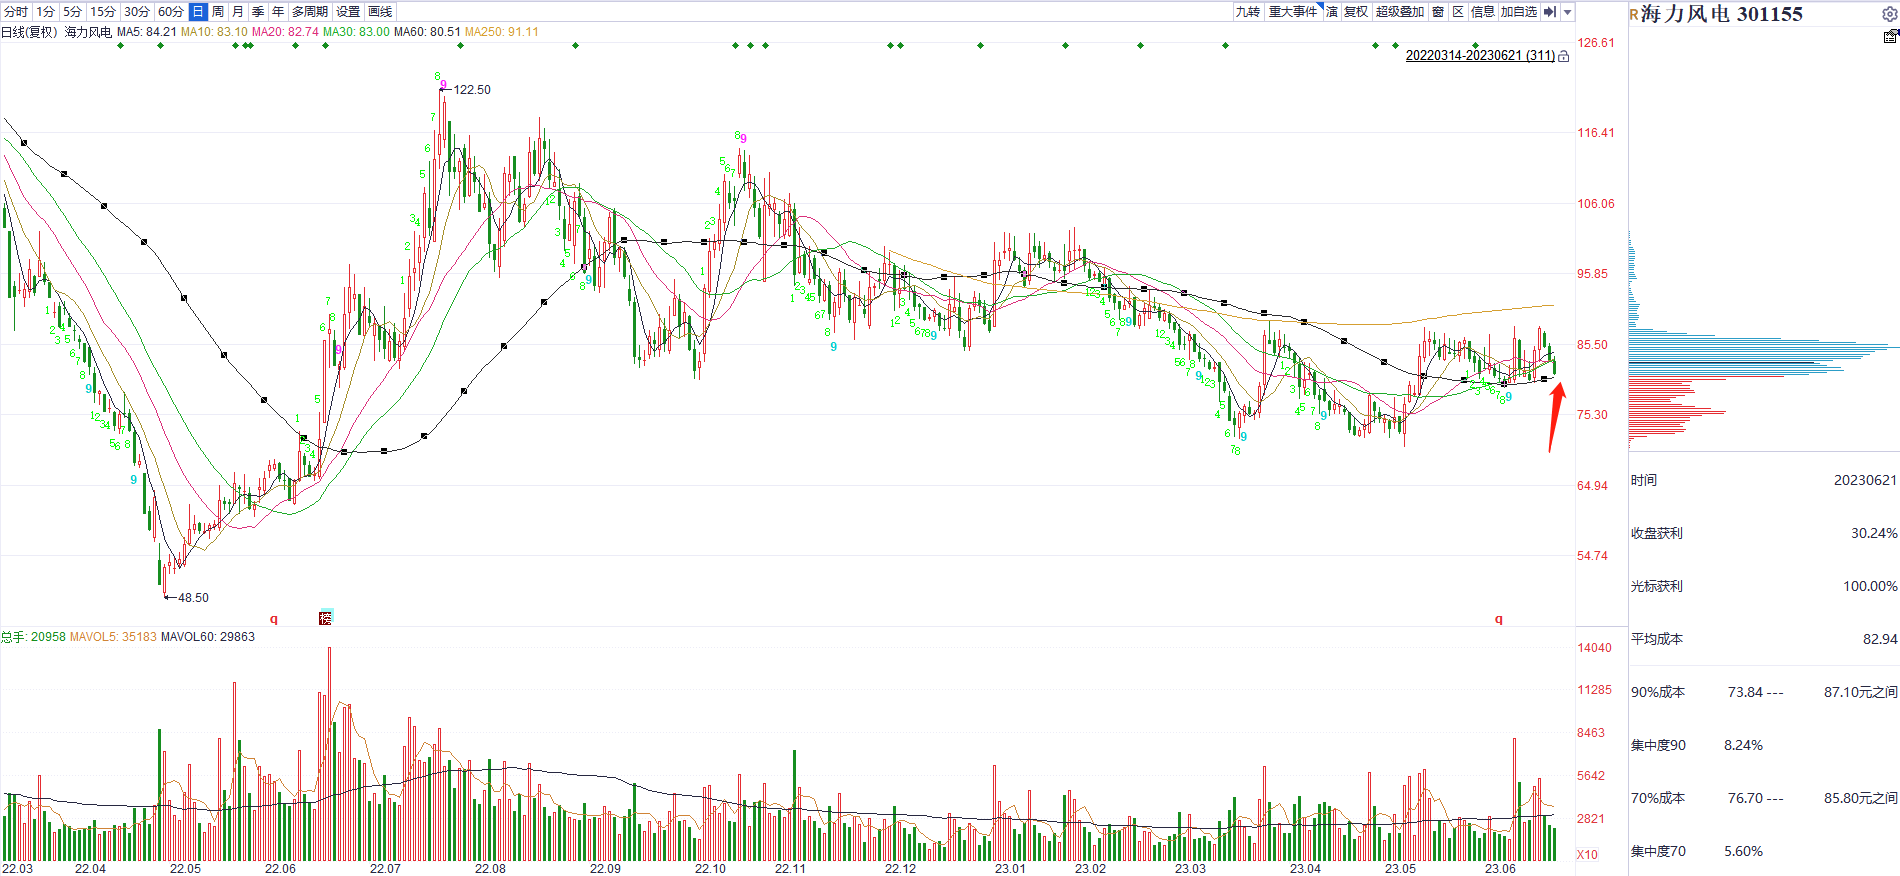Image resolution: width=1900 pixels, height=876 pixels.
Task: Open the 多周期 multi-period view
Action: click(x=310, y=12)
